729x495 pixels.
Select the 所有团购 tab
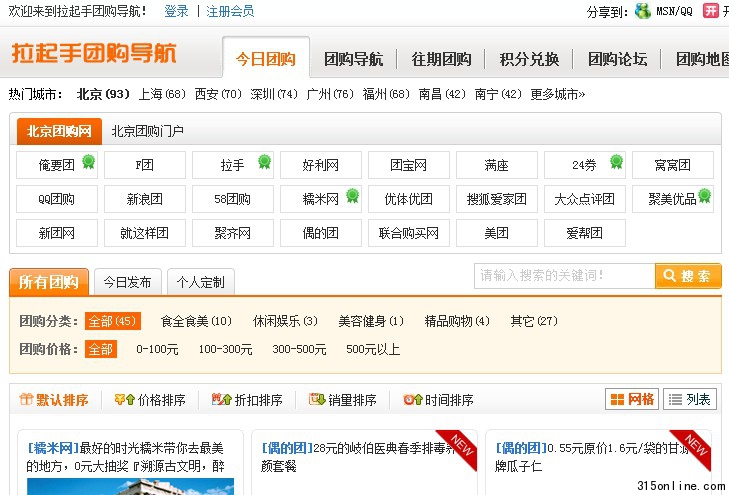(x=49, y=282)
